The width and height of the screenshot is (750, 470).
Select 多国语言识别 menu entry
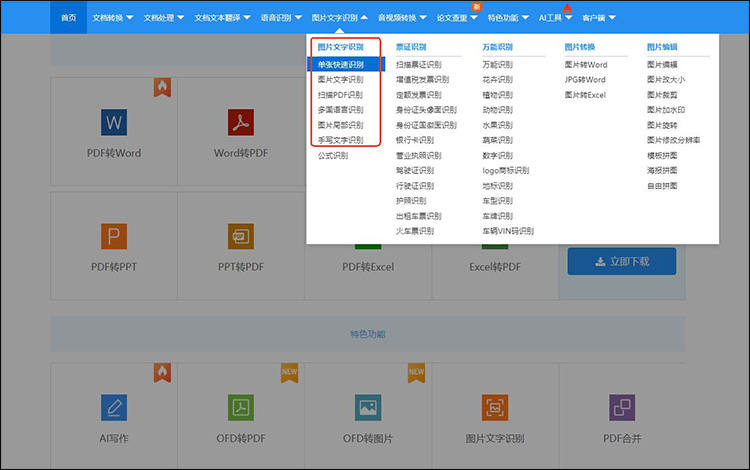coord(341,109)
